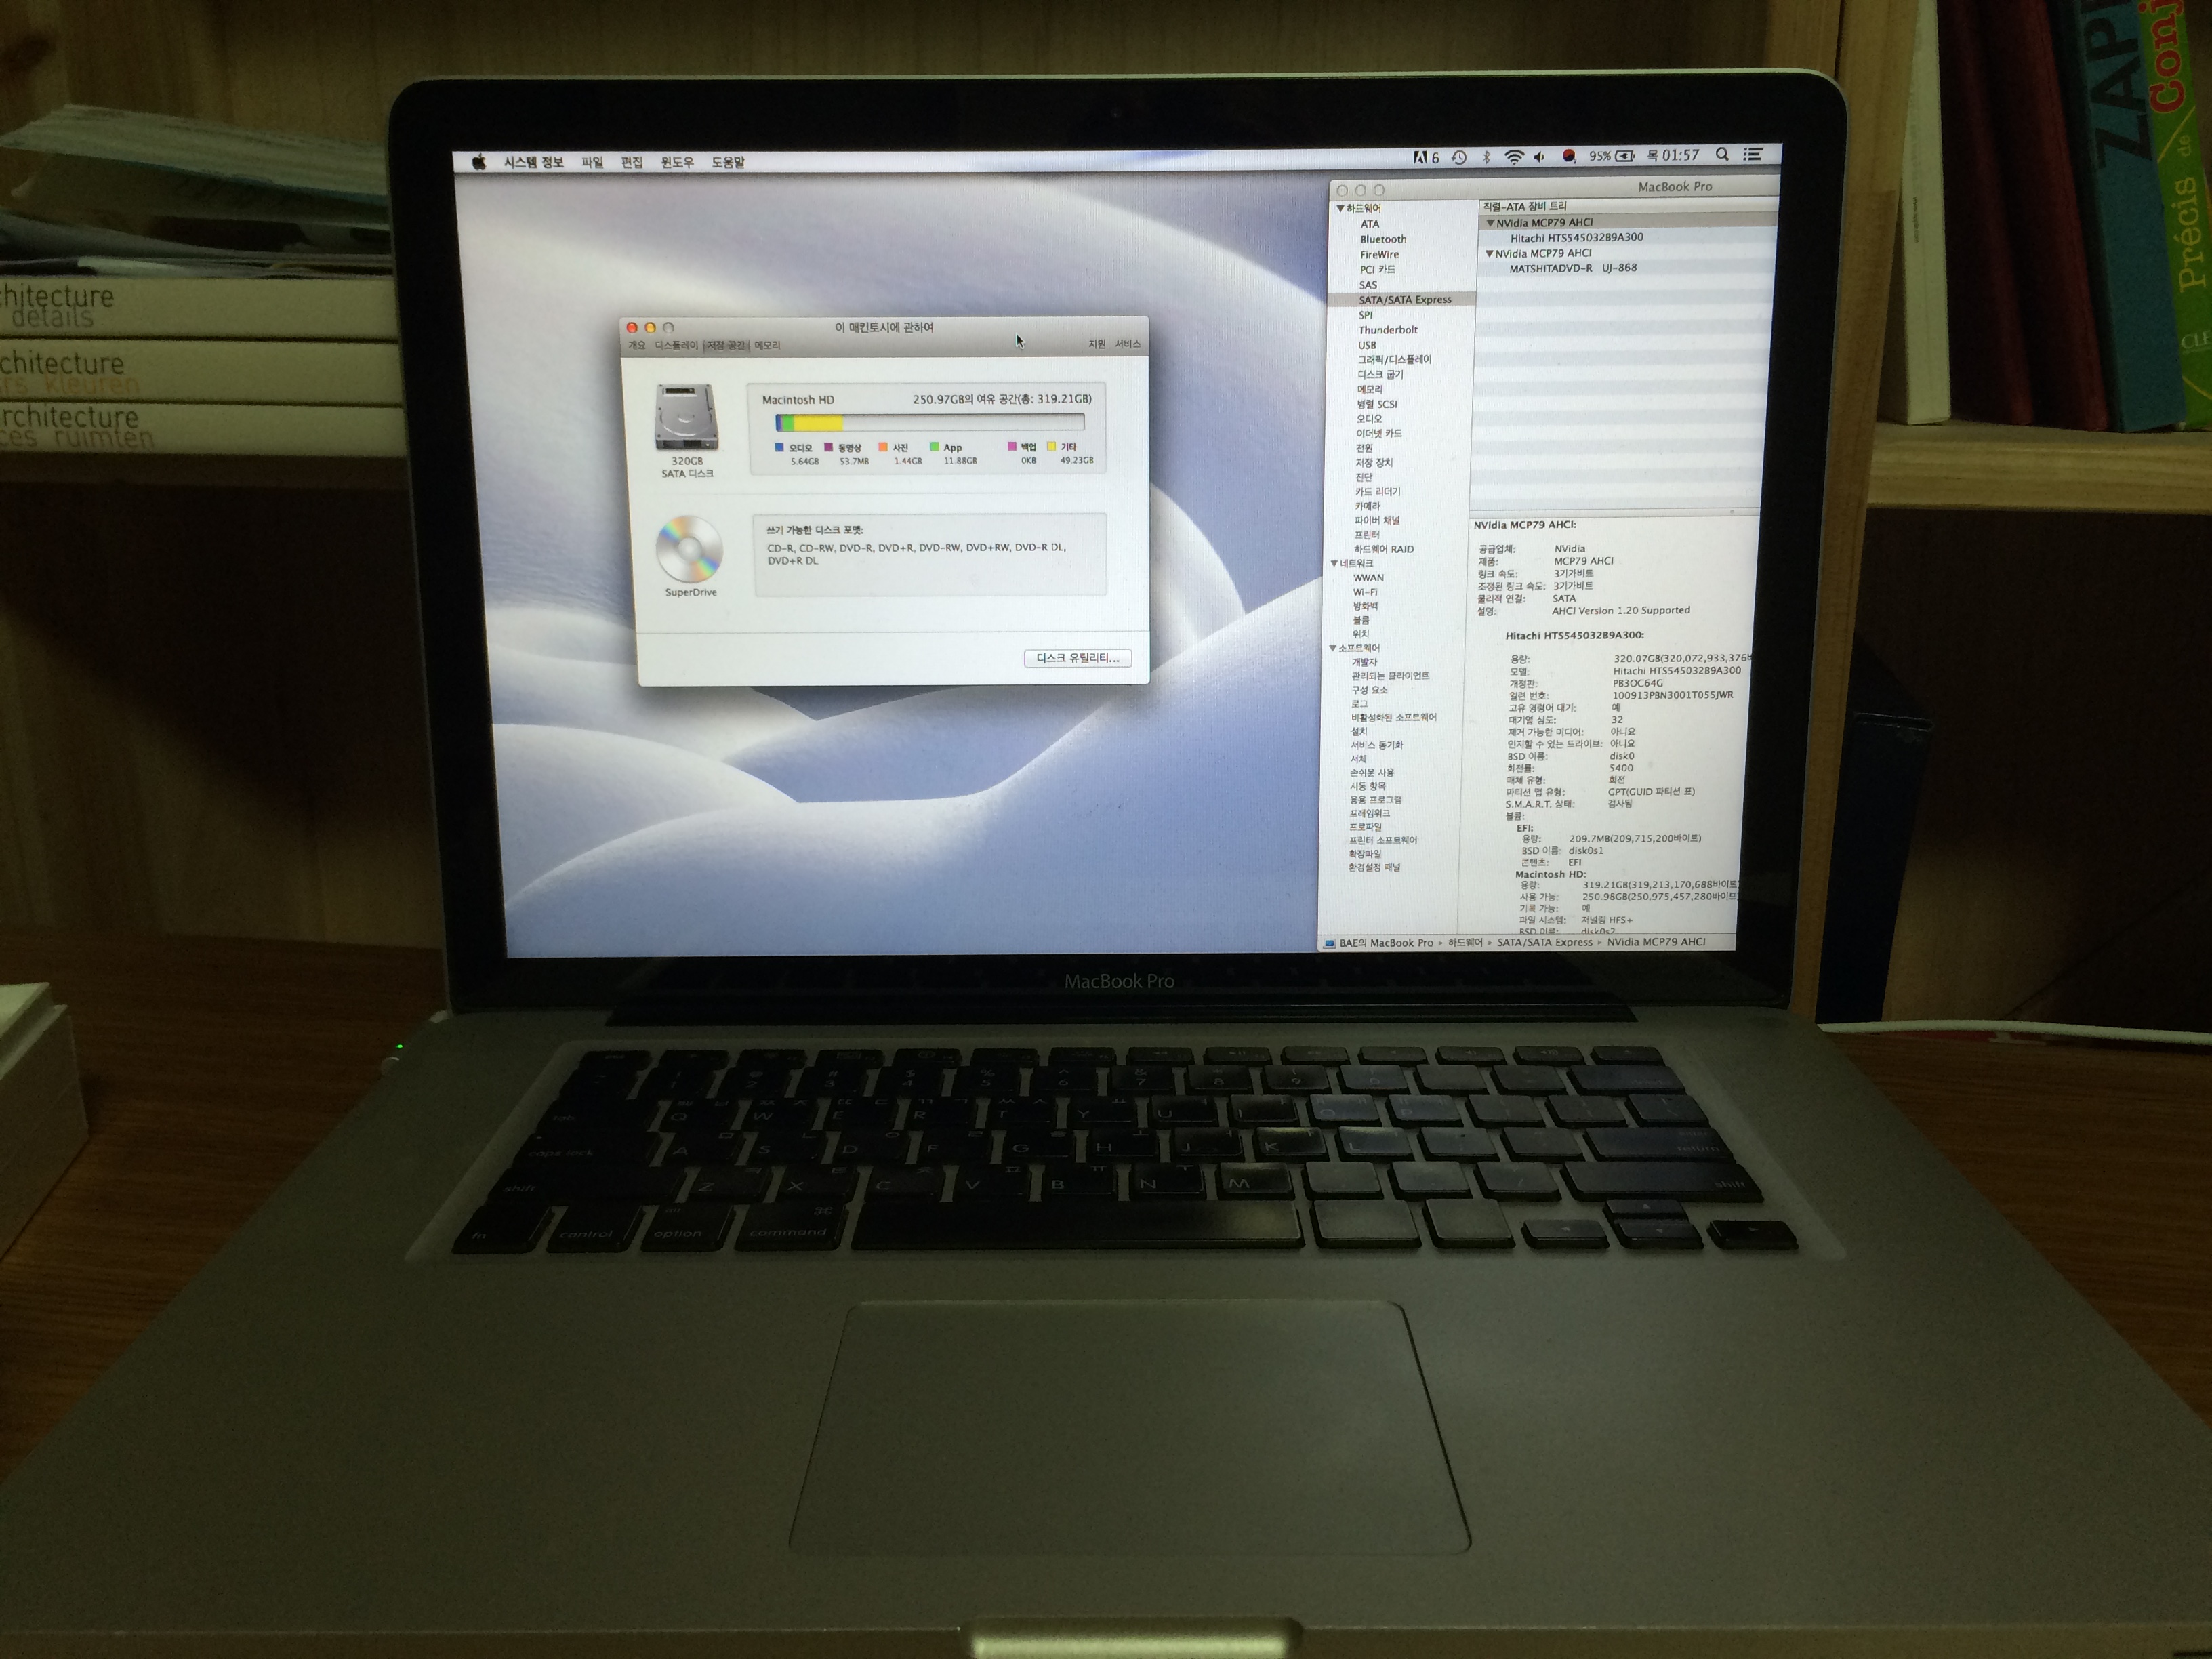Click the 320GB SATA hard disk icon
Image resolution: width=2212 pixels, height=1659 pixels.
click(x=686, y=417)
